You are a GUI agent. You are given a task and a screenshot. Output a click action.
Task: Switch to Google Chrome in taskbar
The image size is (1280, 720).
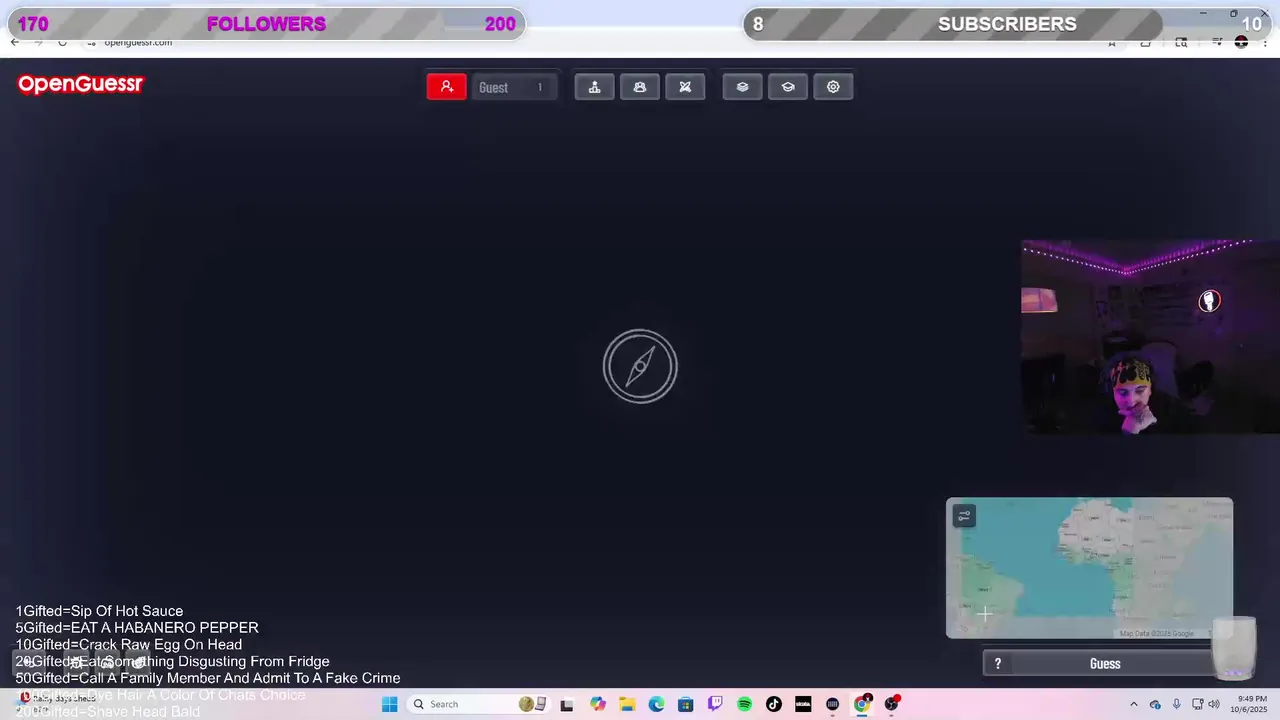pyautogui.click(x=862, y=704)
